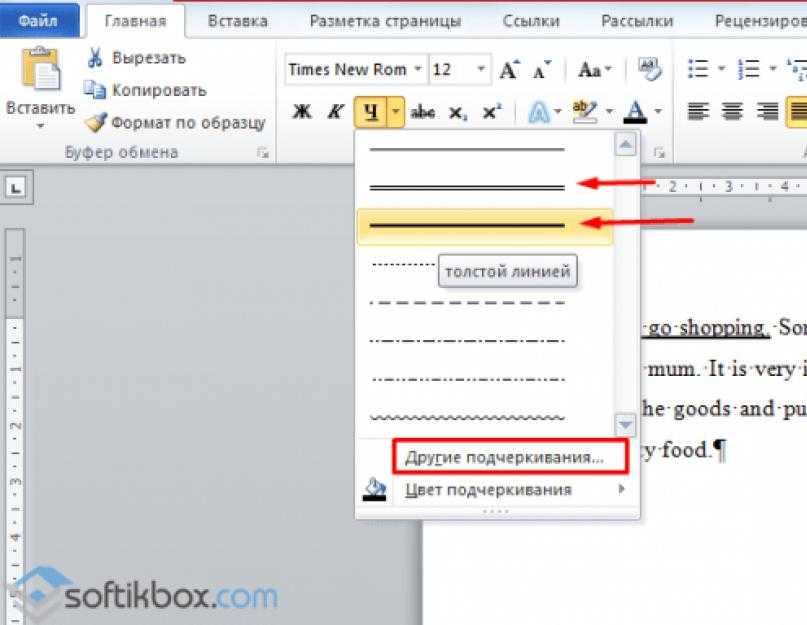
Task: Open font size 12 dropdown
Action: 481,69
